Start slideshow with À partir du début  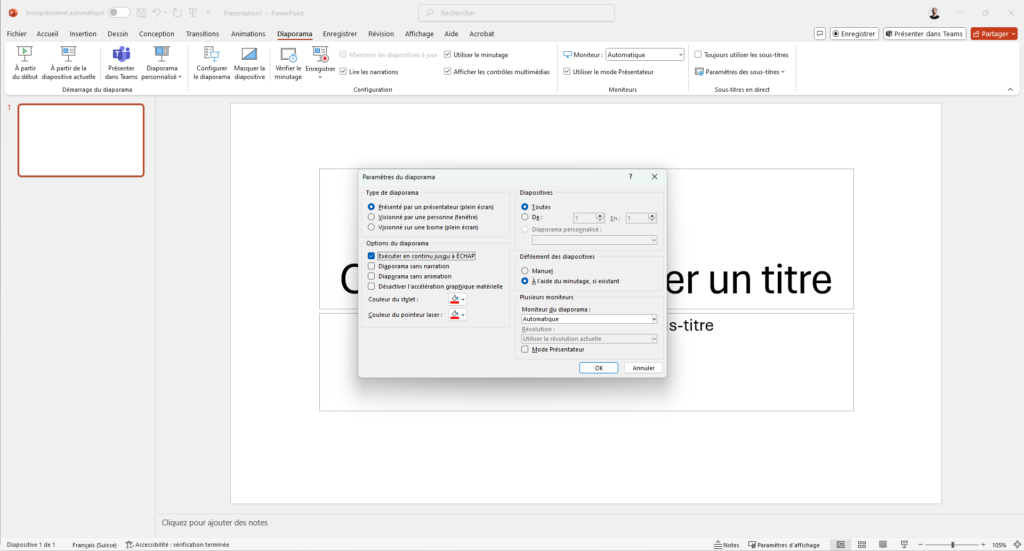coord(25,63)
